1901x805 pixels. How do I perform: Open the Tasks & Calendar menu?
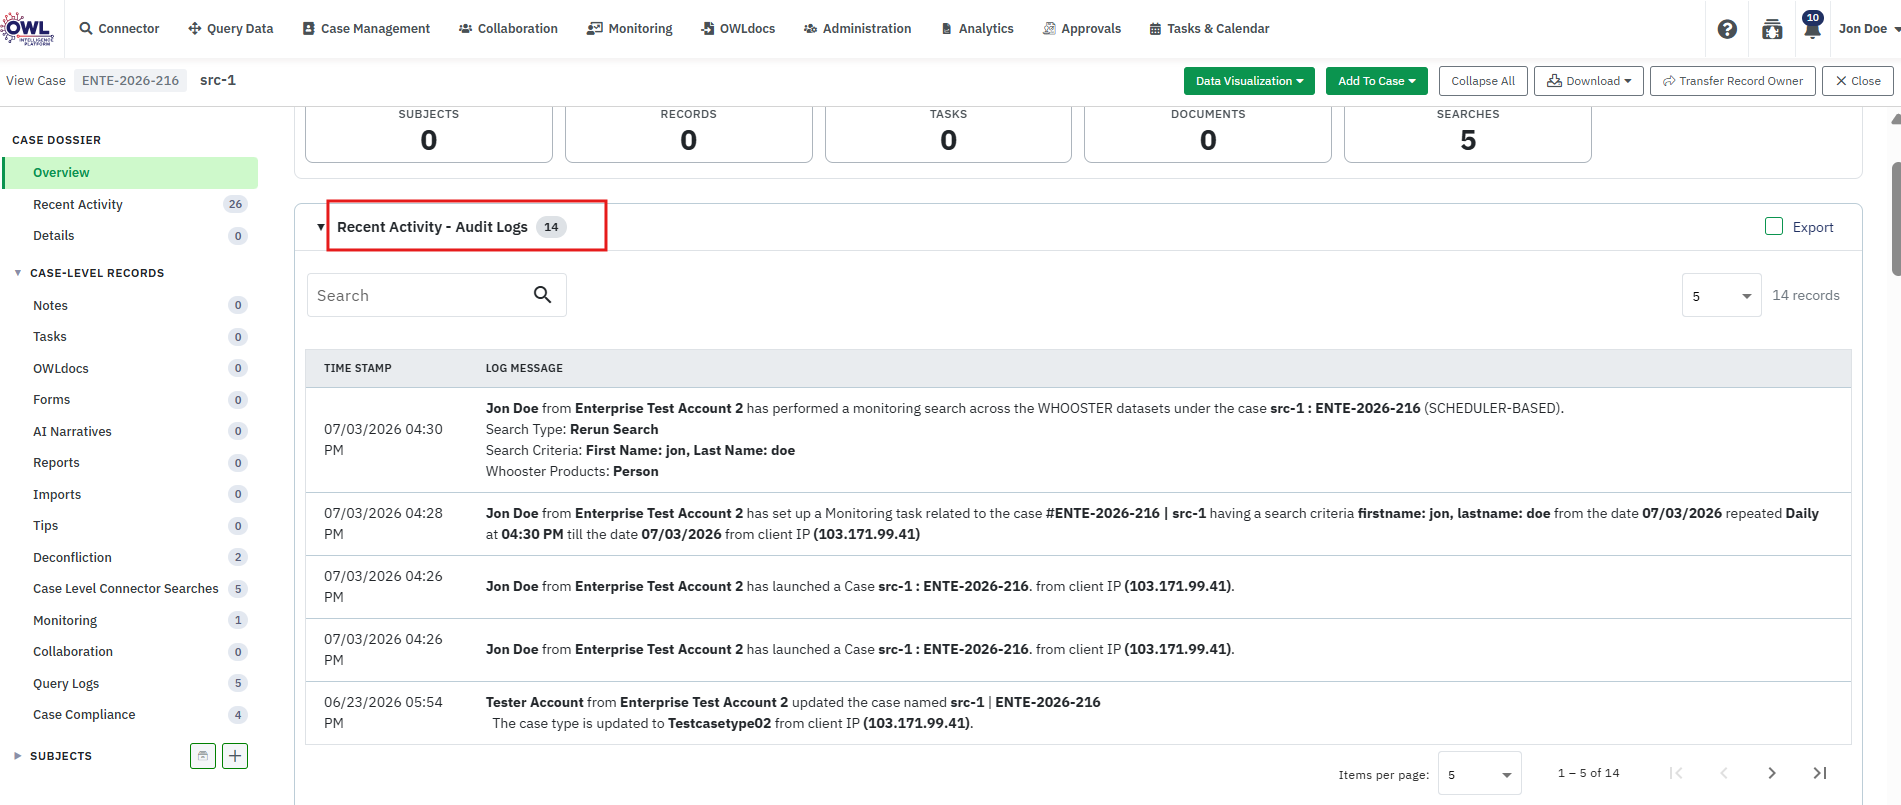click(1209, 29)
